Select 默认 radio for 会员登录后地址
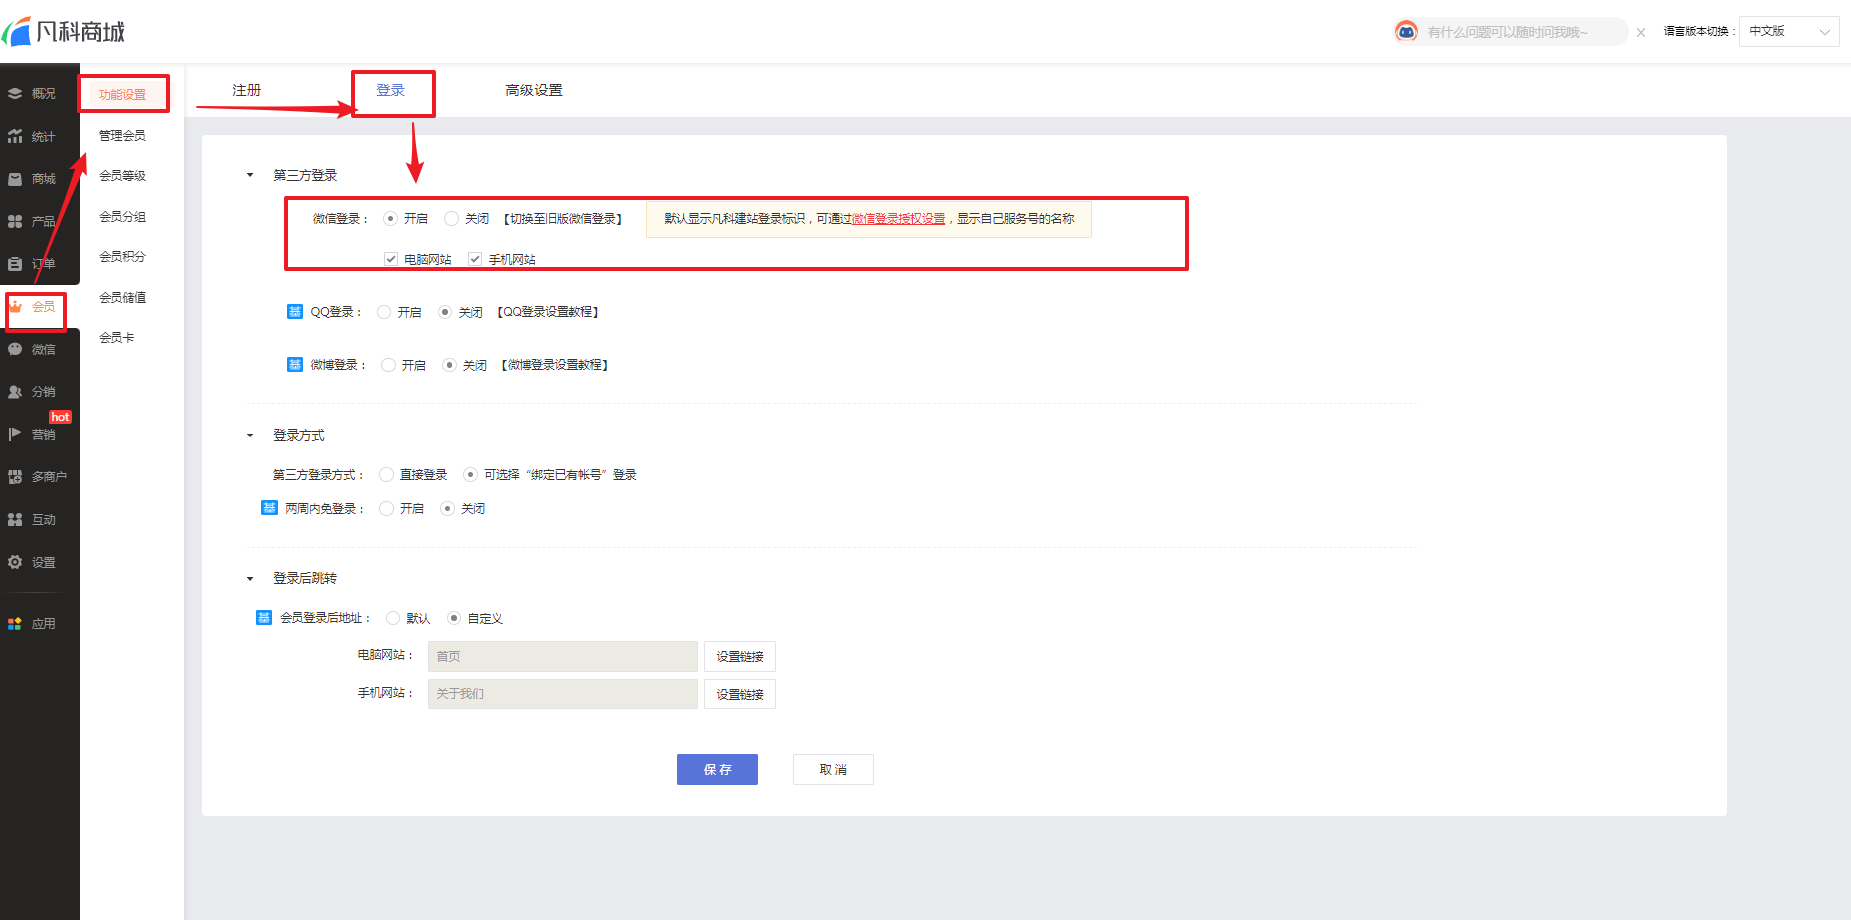This screenshot has width=1851, height=920. click(393, 618)
